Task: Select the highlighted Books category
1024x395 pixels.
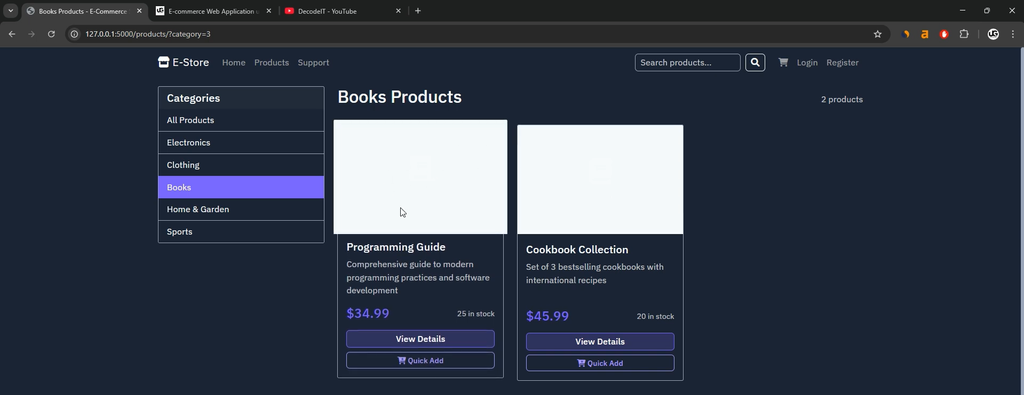Action: 241,187
